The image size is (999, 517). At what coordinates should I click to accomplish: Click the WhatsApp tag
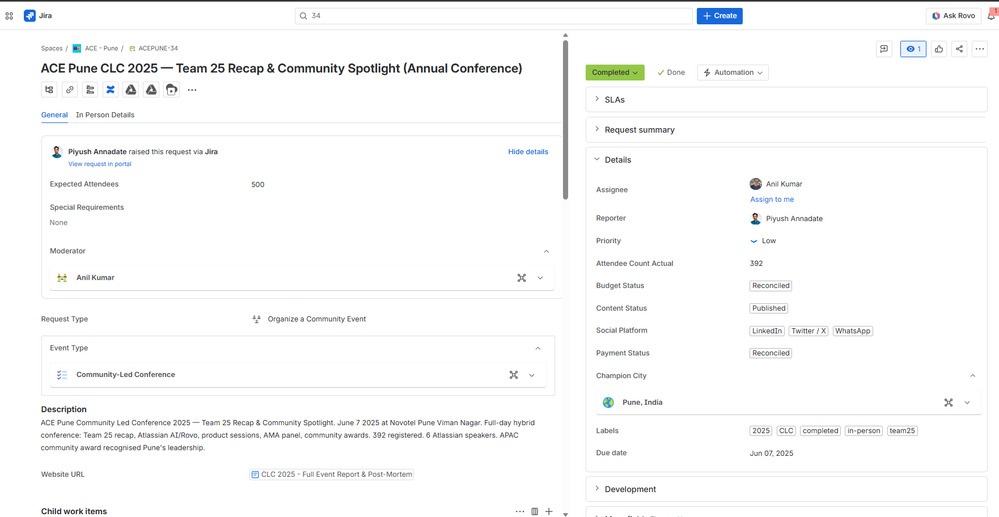click(852, 331)
